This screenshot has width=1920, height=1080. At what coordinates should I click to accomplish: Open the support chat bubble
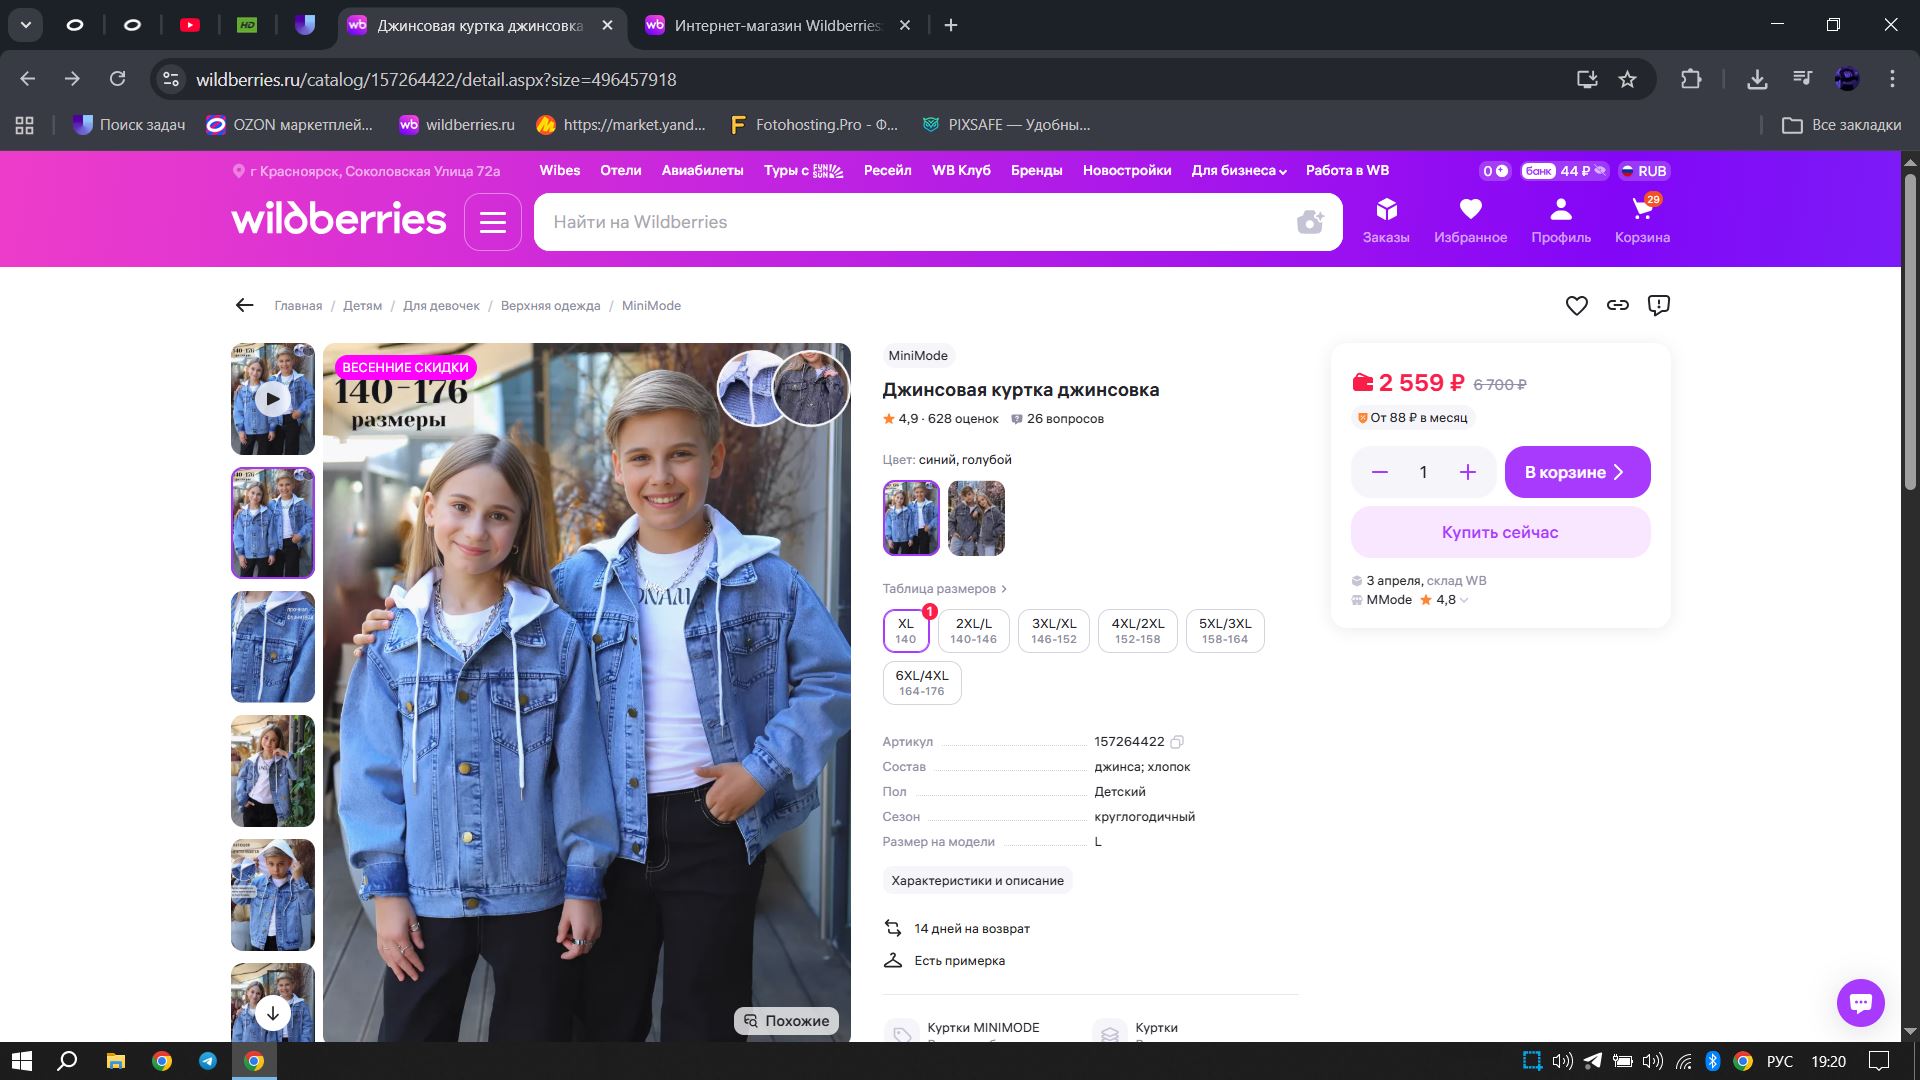pos(1860,1002)
